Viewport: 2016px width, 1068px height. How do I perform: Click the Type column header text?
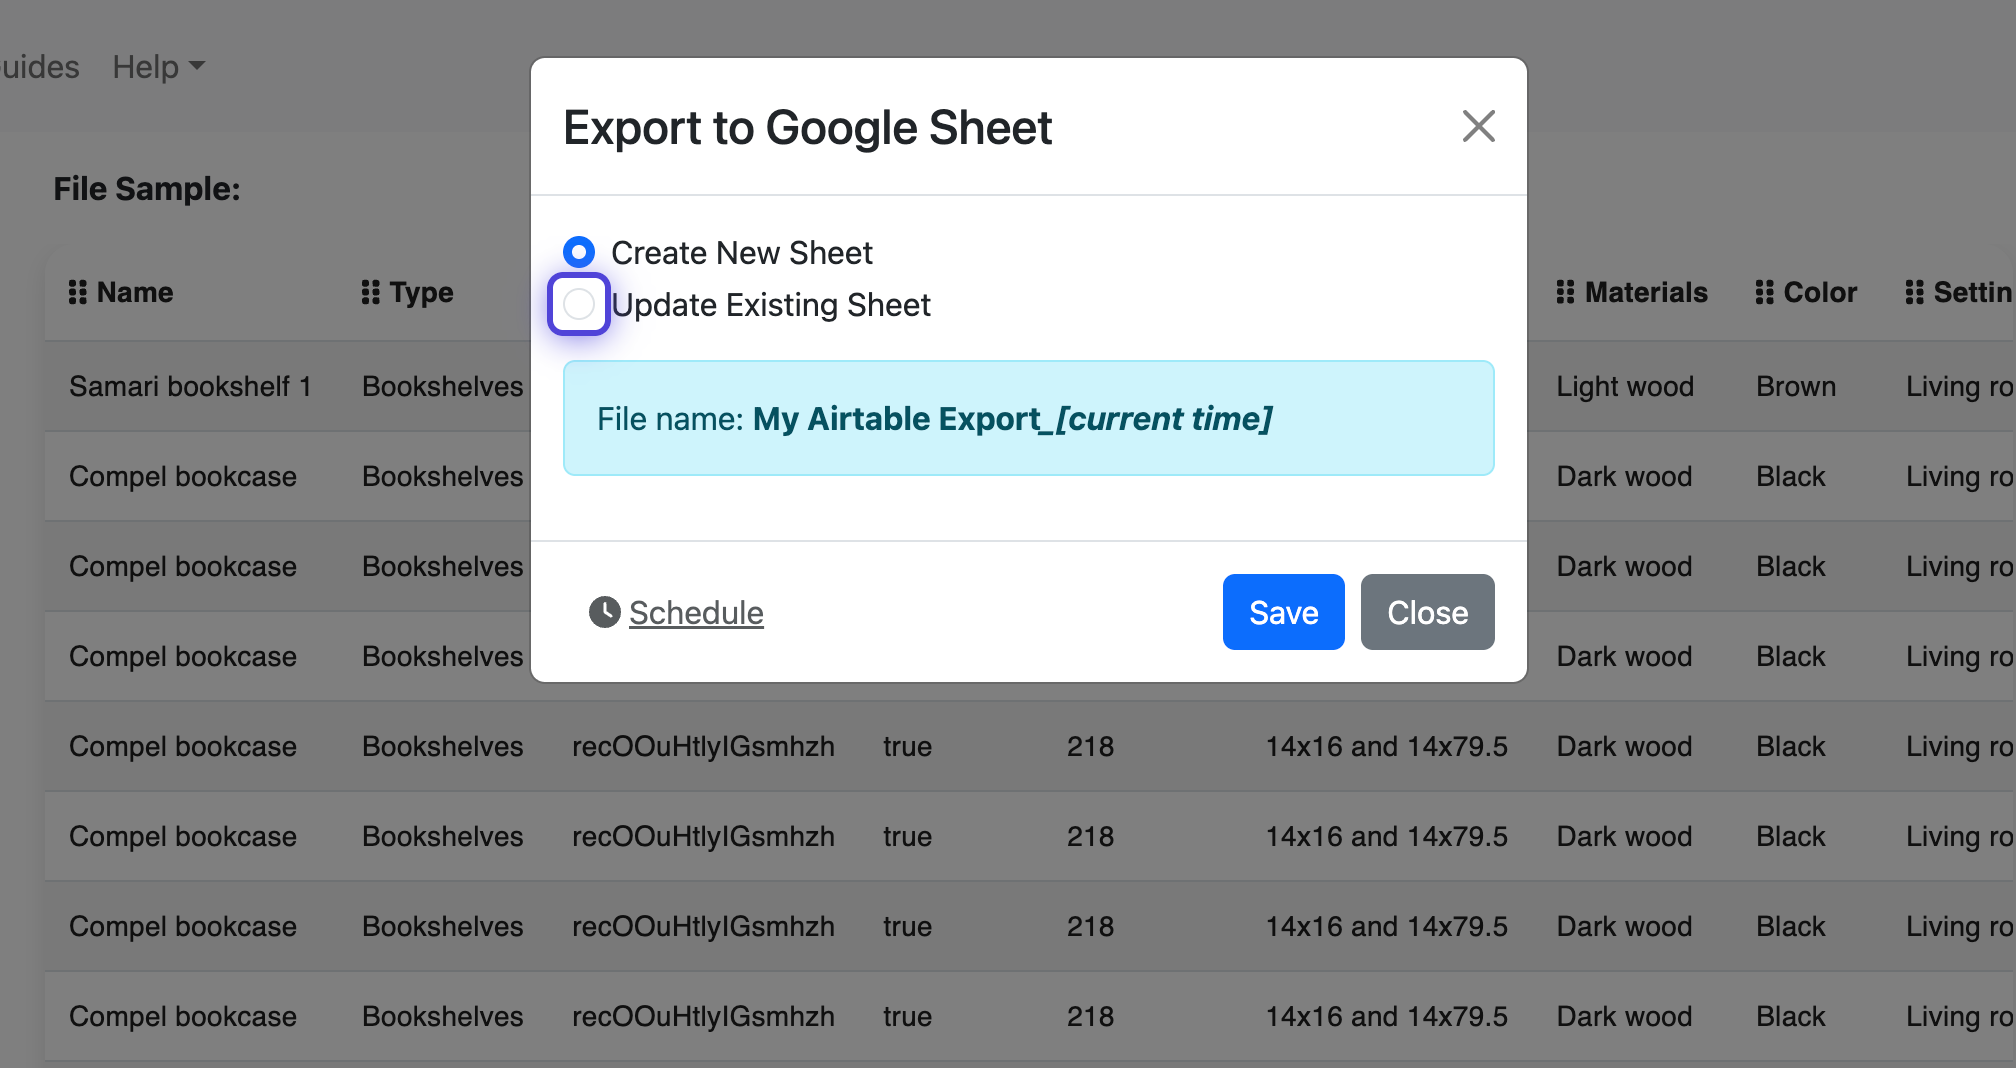pyautogui.click(x=421, y=292)
